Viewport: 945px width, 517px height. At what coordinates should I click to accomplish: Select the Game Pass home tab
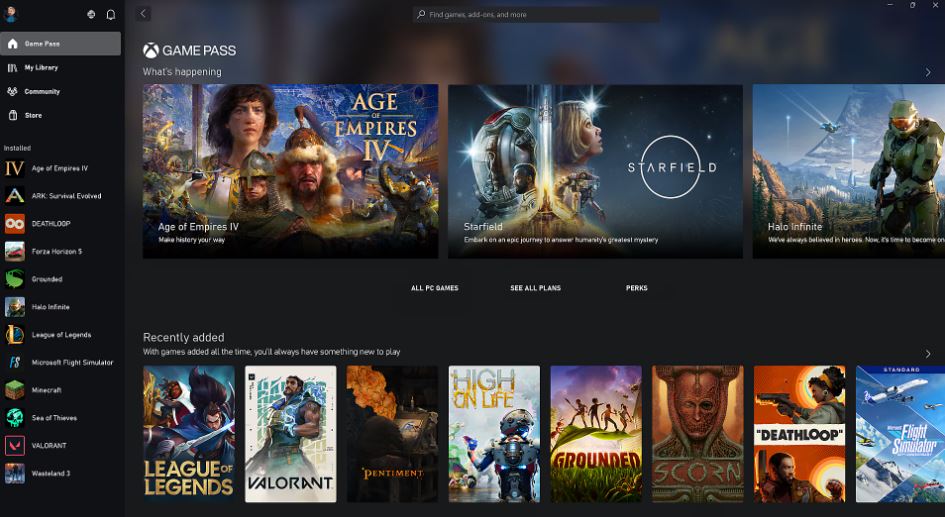click(60, 44)
